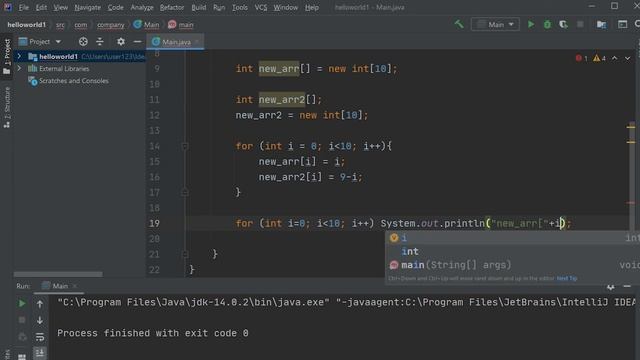Open Project panel settings gear
This screenshot has width=640, height=360.
121,42
